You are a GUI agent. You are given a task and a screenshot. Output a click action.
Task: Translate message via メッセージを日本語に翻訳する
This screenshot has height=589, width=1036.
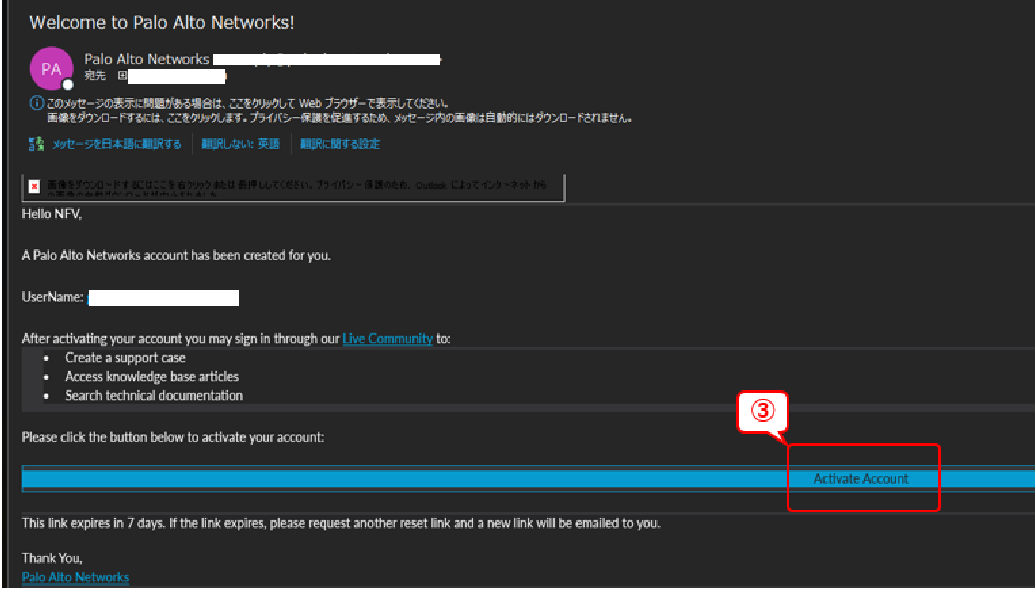116,144
